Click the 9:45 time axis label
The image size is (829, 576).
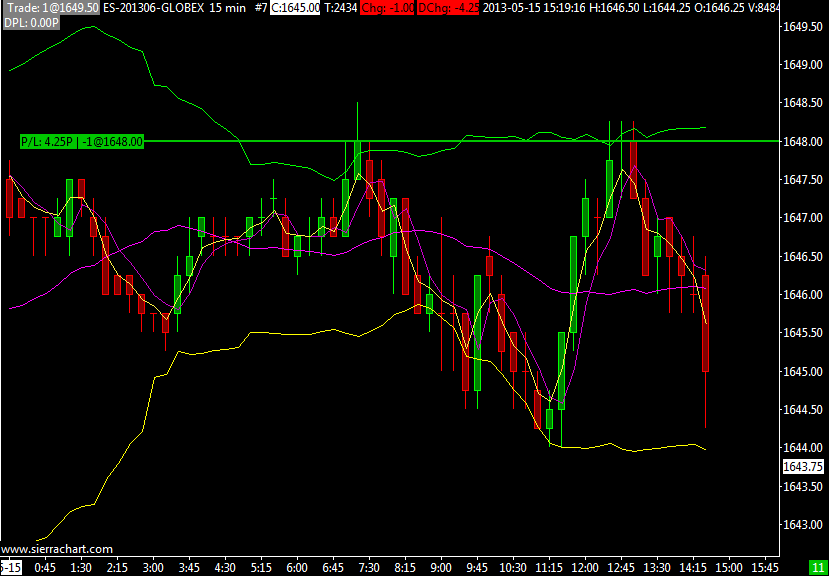(477, 566)
